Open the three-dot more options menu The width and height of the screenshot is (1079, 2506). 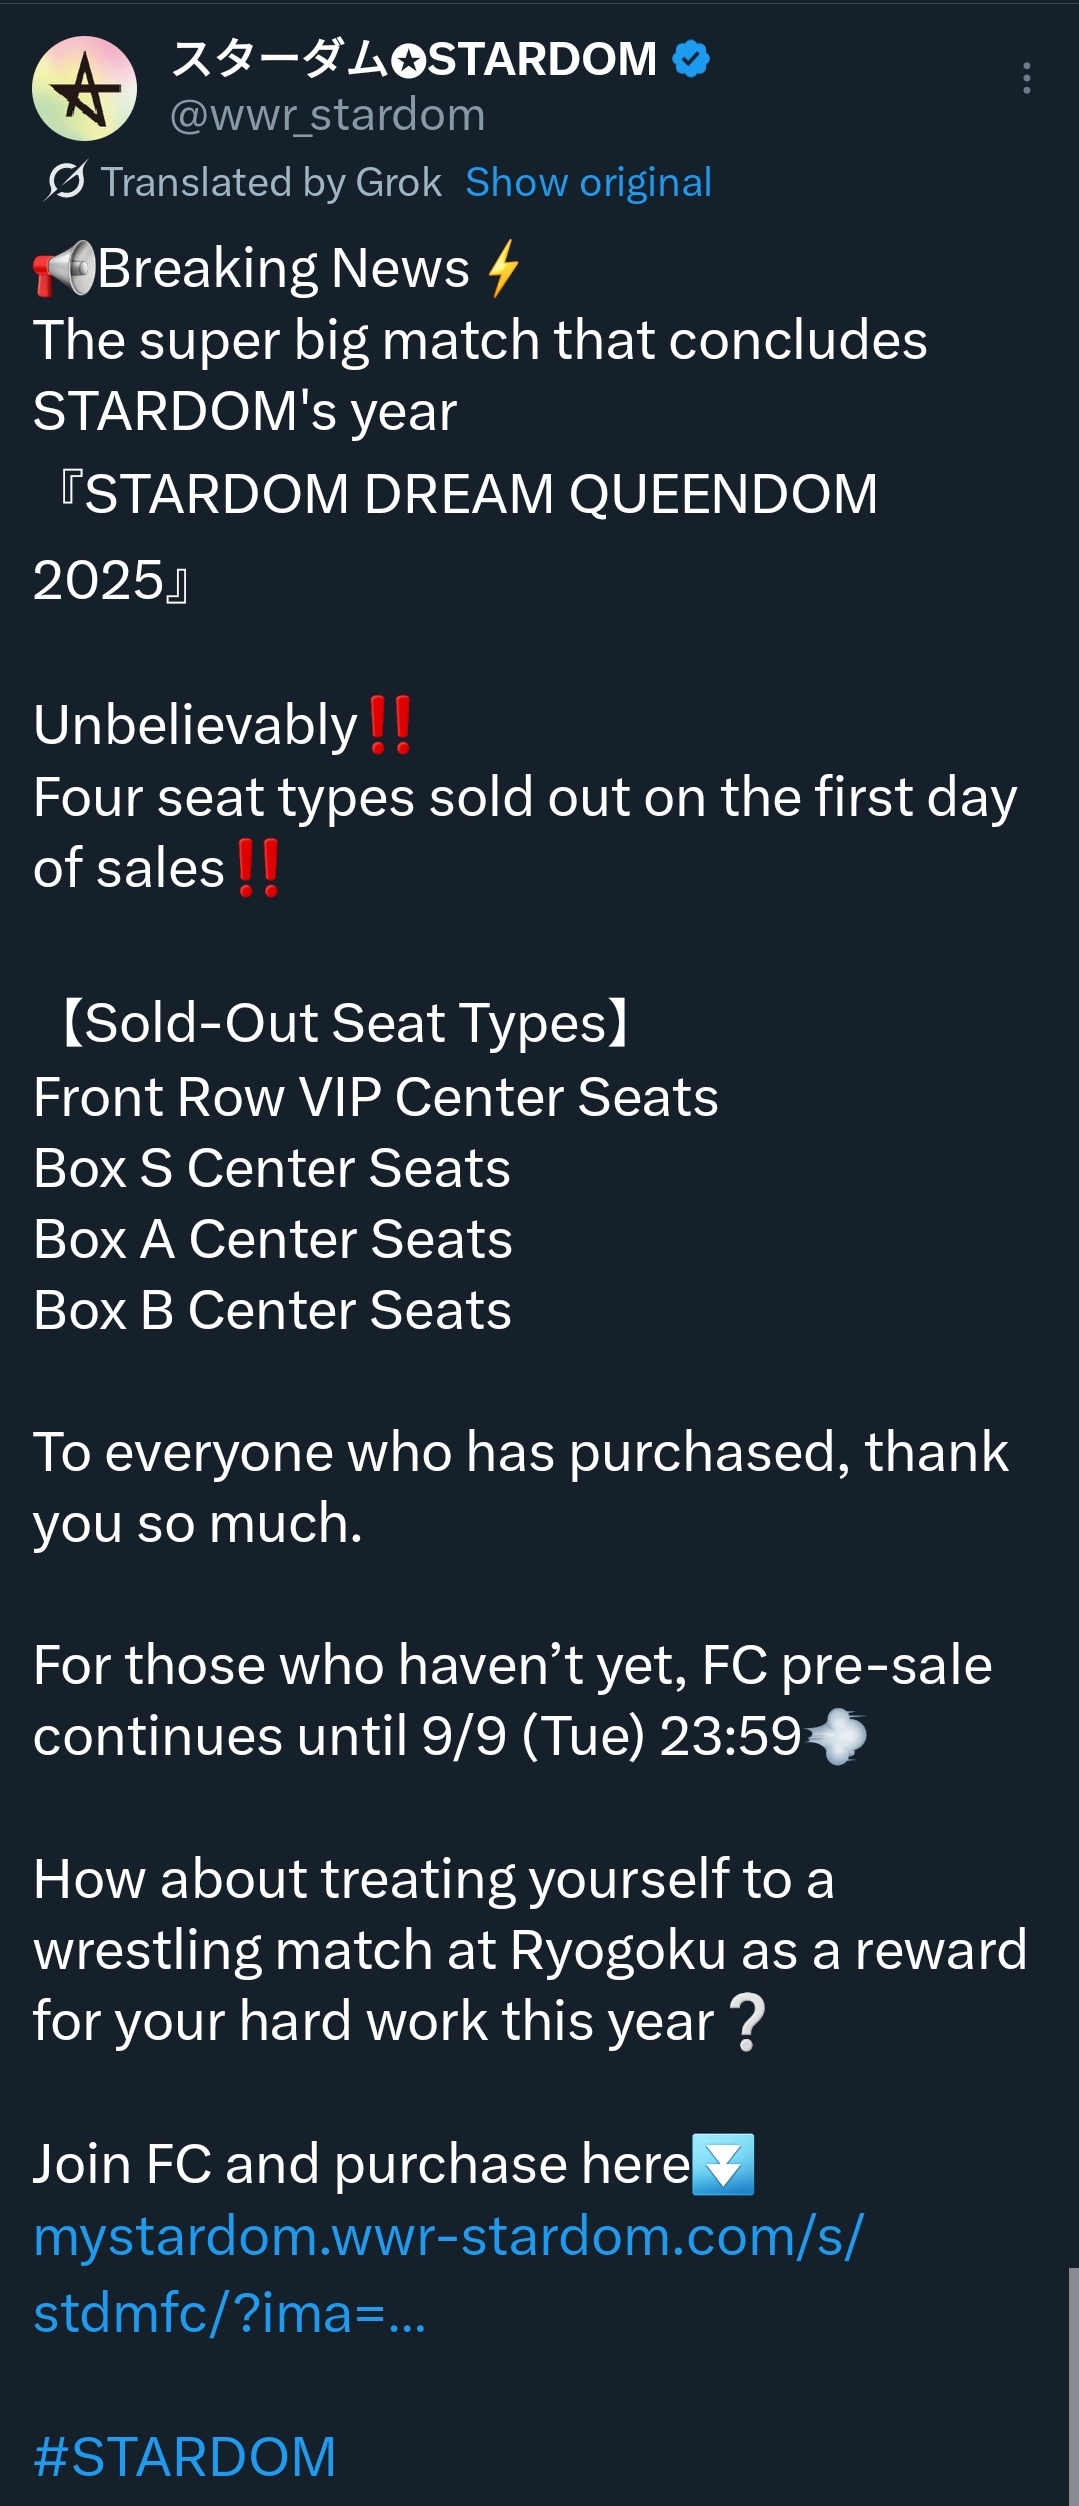click(1026, 78)
